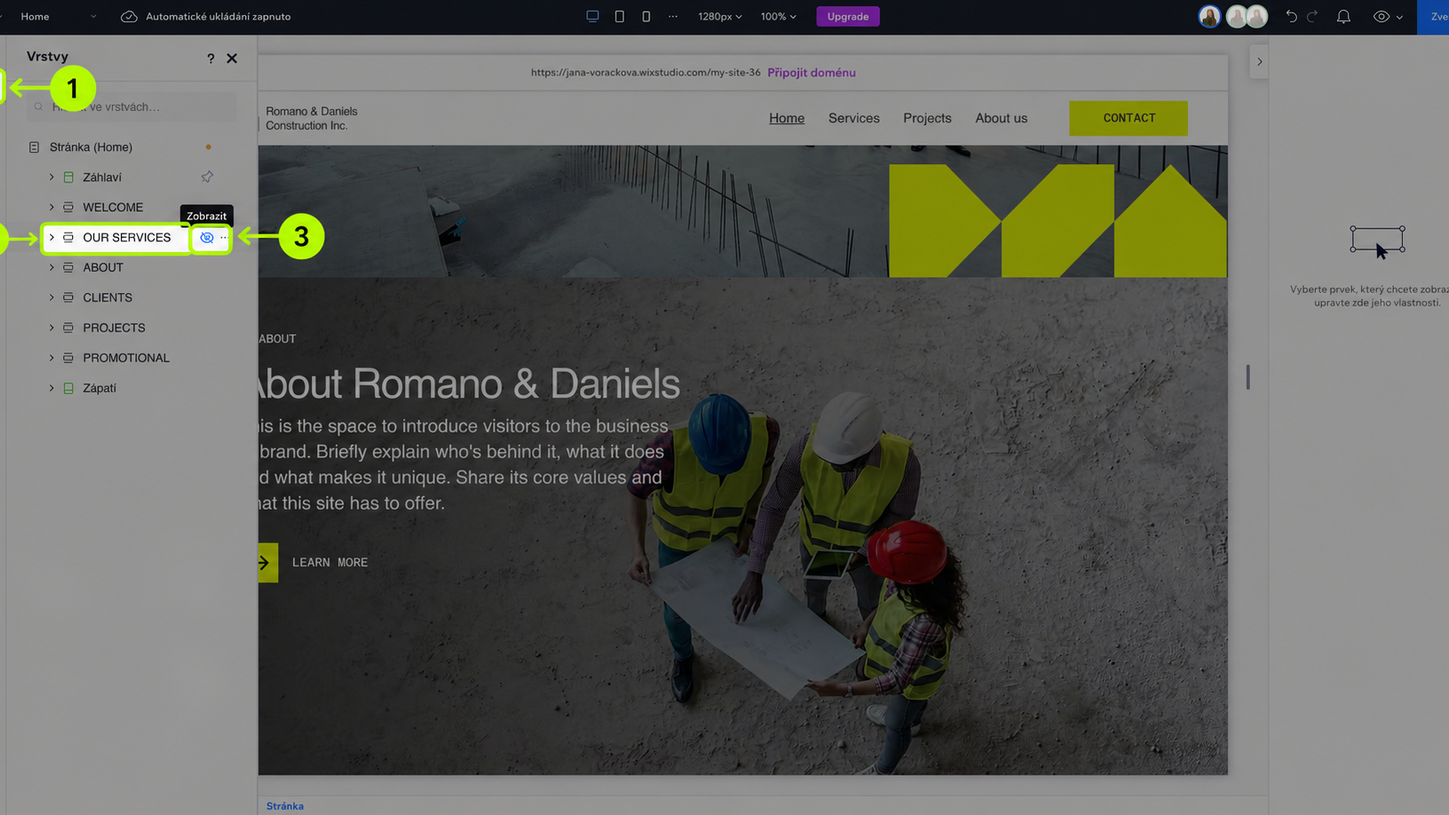Expand the CLIENTS layer
Screen dimensions: 1449x815
click(52, 297)
